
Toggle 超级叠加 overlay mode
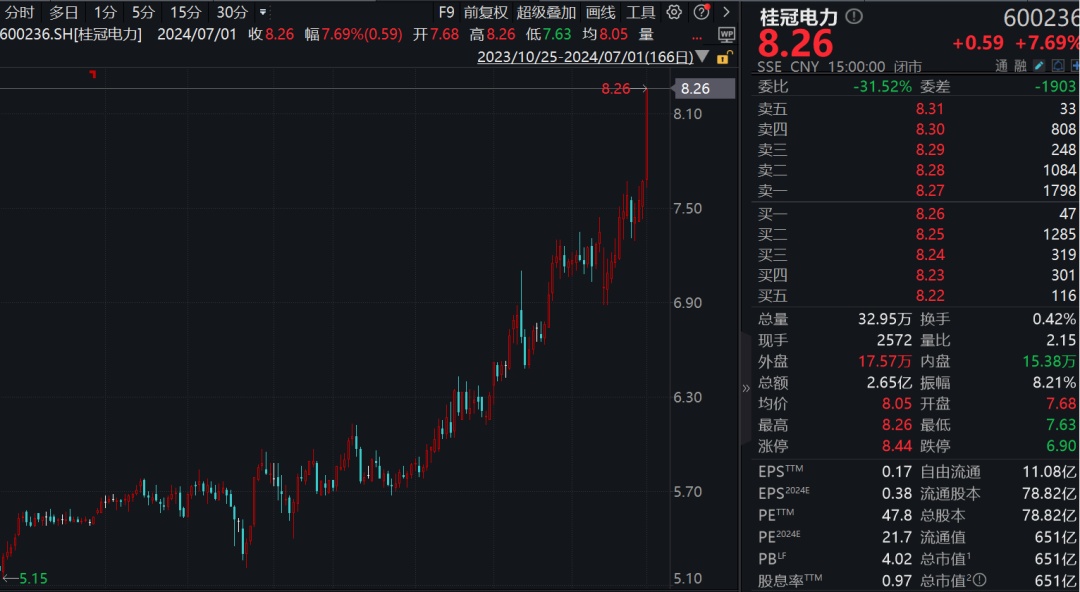point(546,13)
